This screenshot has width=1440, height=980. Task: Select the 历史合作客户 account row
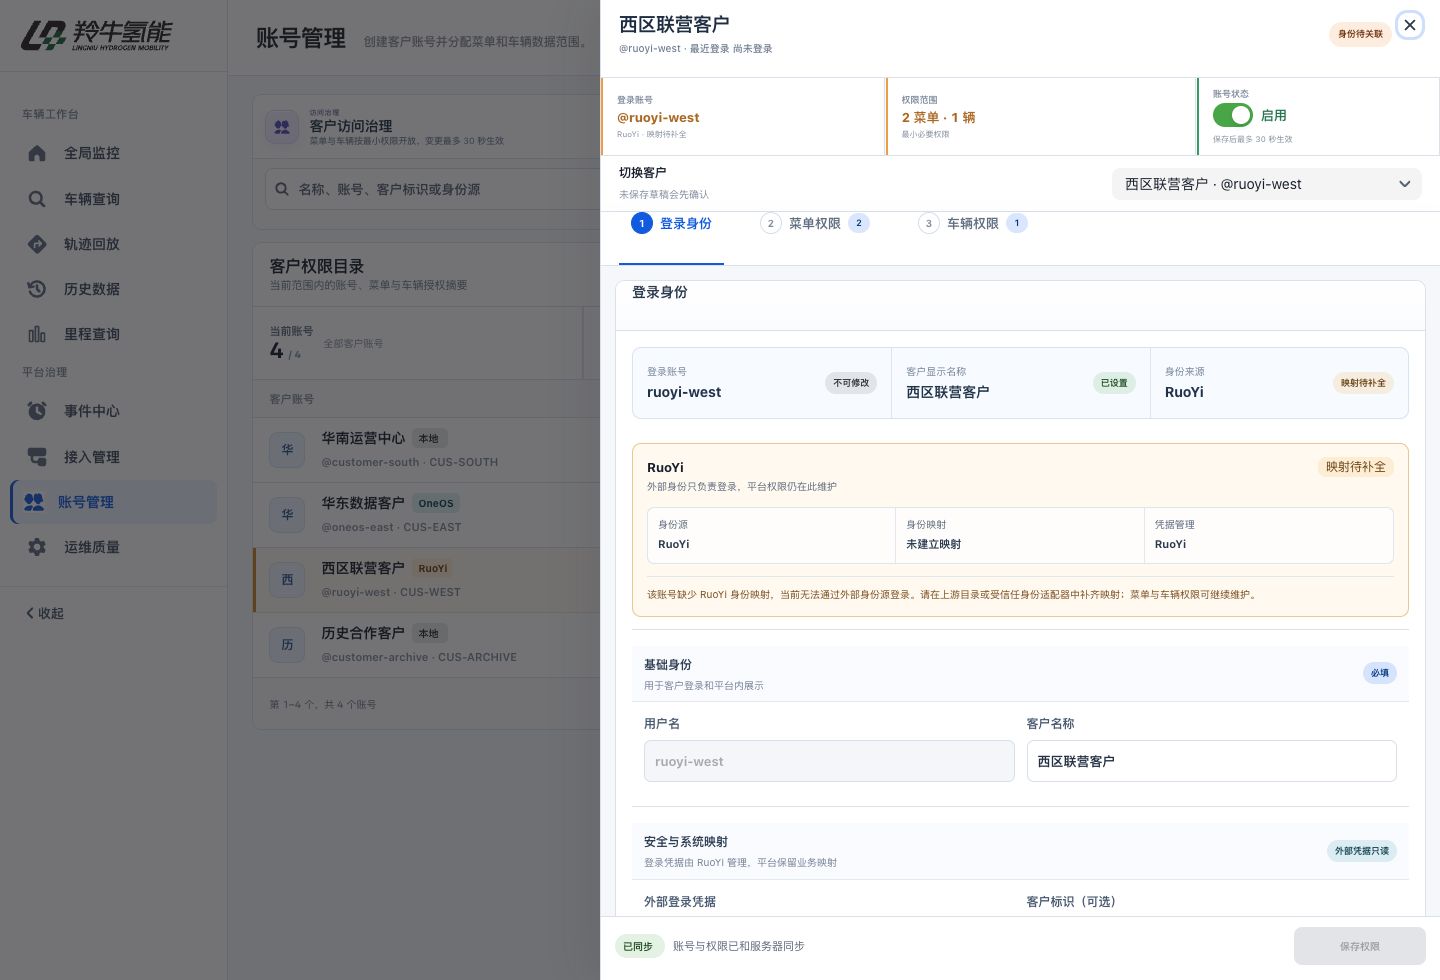427,645
